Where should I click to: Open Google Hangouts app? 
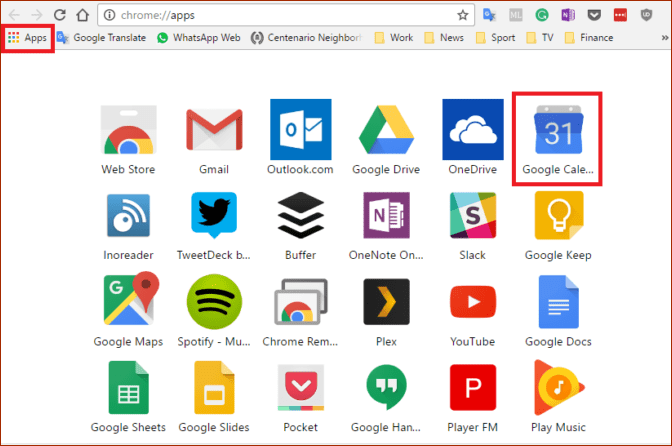tap(386, 398)
